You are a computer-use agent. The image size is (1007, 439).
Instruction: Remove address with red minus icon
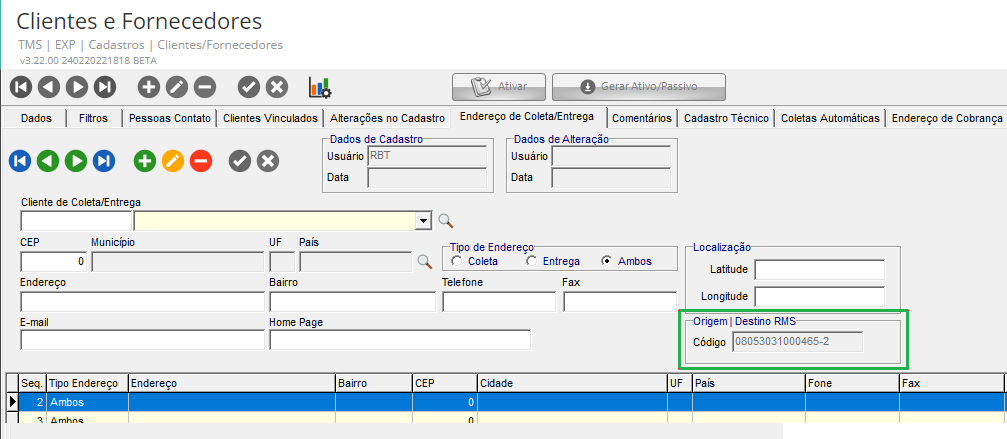(x=201, y=161)
